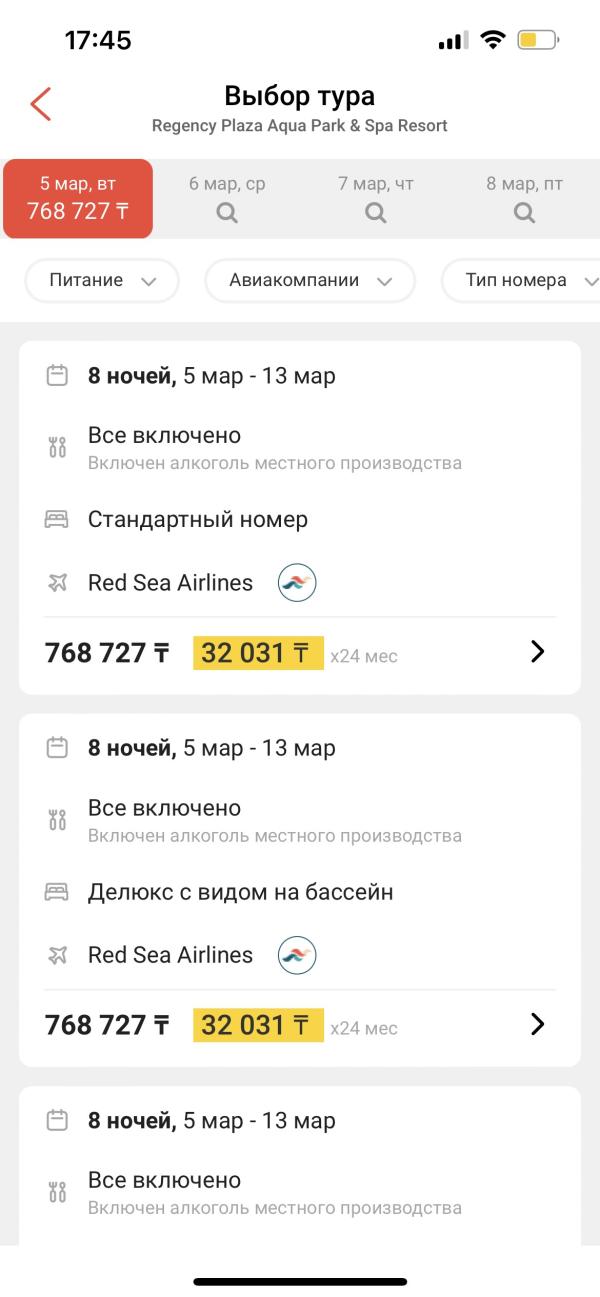
Task: Open third tour card dated 5 мар - 13 мар
Action: 300,1166
